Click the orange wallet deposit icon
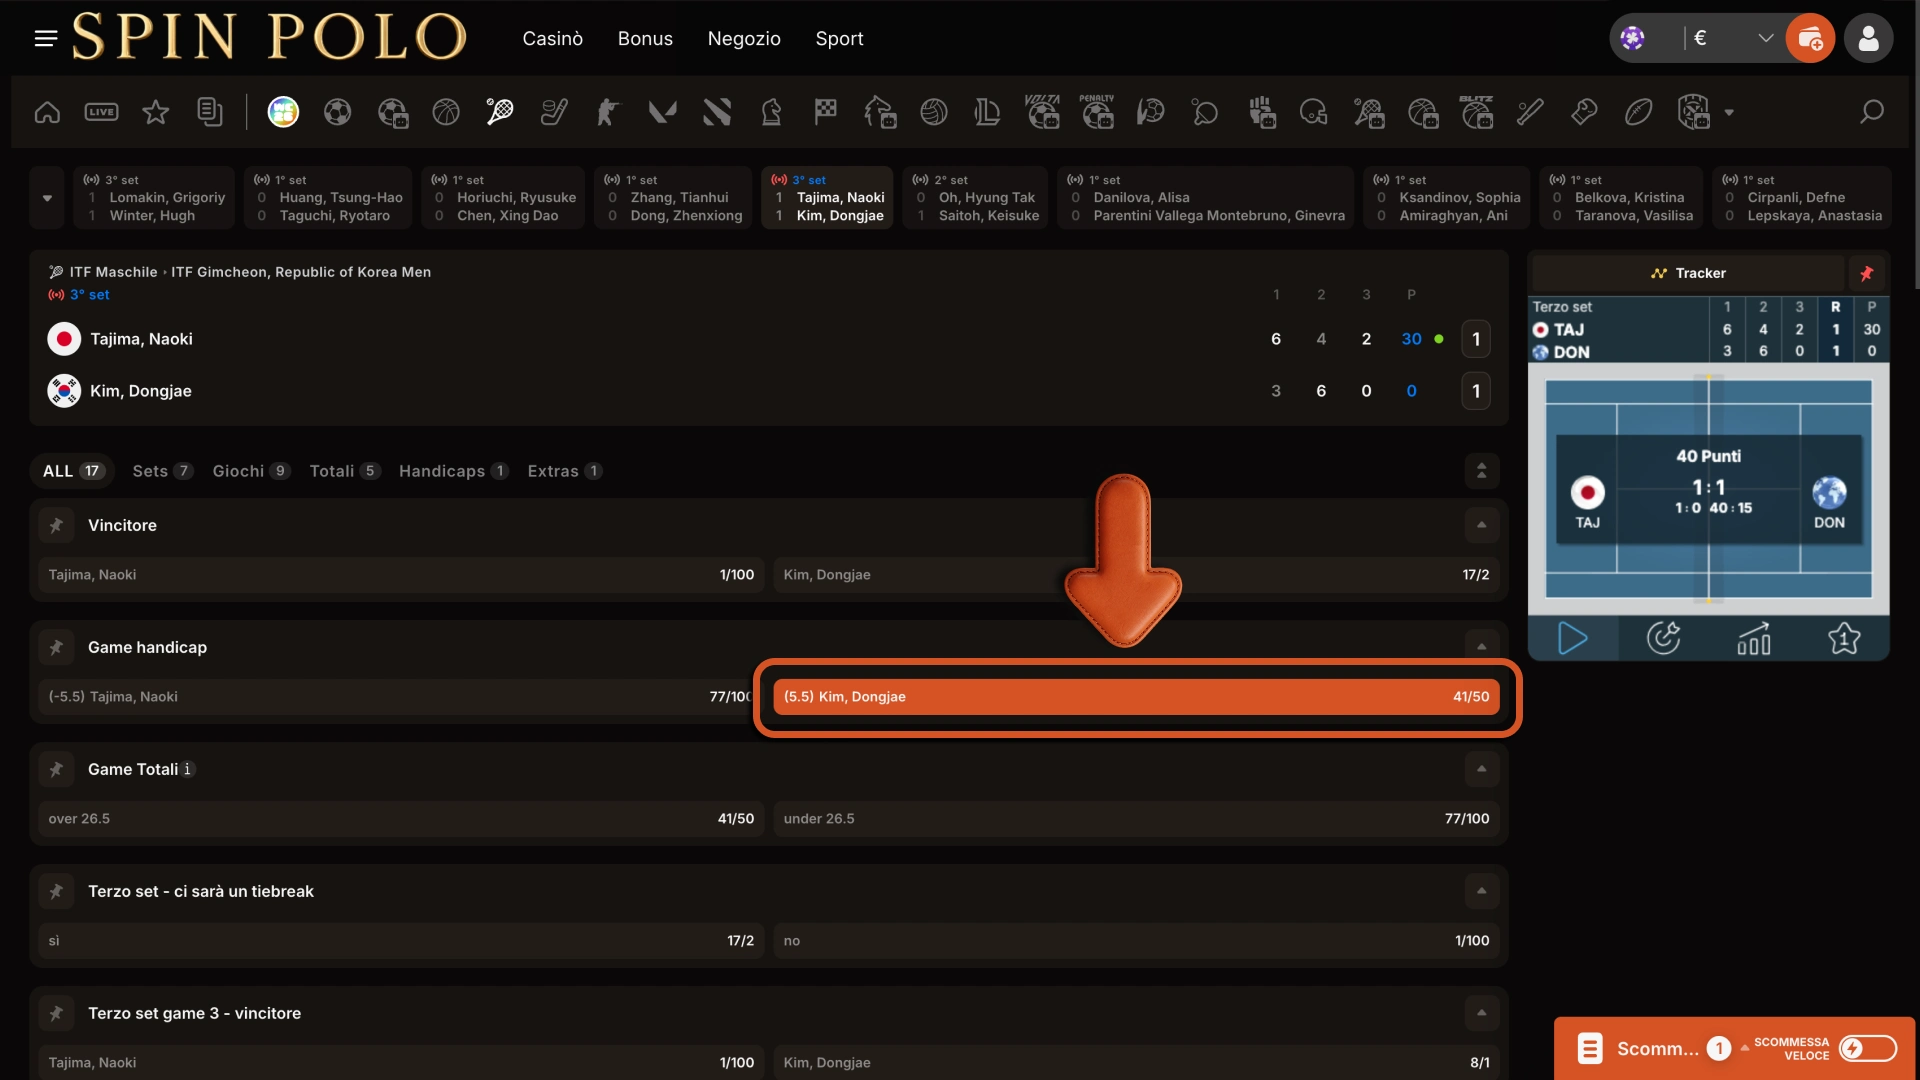Viewport: 1920px width, 1080px height. tap(1810, 39)
